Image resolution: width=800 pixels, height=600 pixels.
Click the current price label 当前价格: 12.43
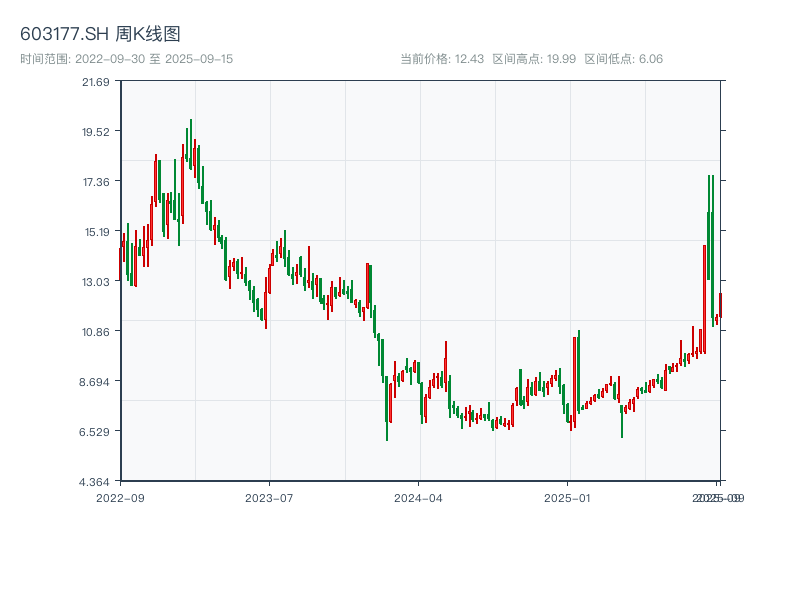click(x=442, y=59)
